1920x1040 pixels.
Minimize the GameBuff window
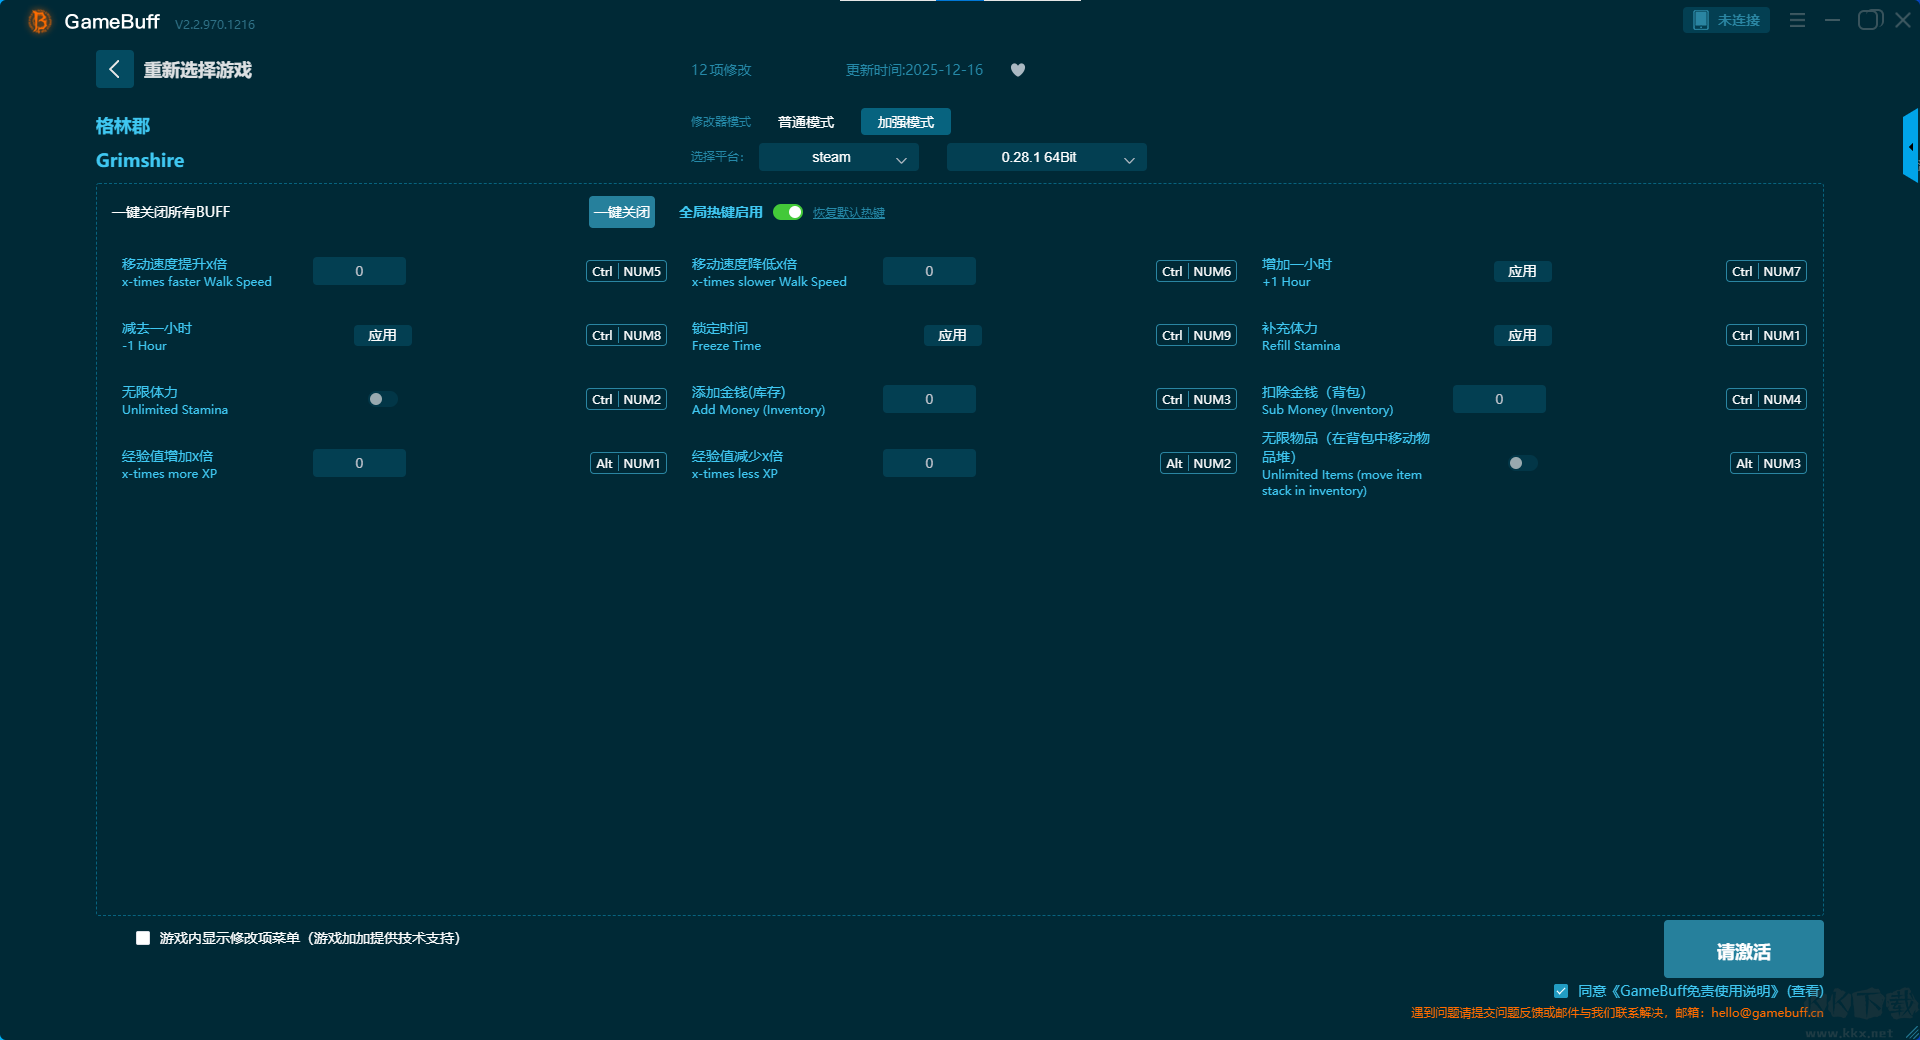point(1832,20)
